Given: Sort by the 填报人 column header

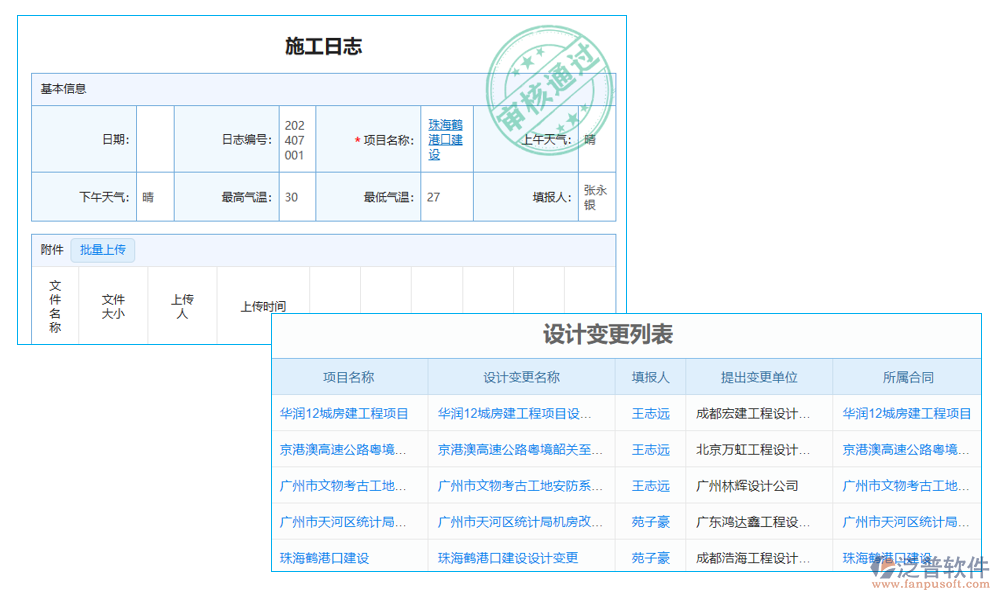Looking at the screenshot, I should click(x=651, y=376).
